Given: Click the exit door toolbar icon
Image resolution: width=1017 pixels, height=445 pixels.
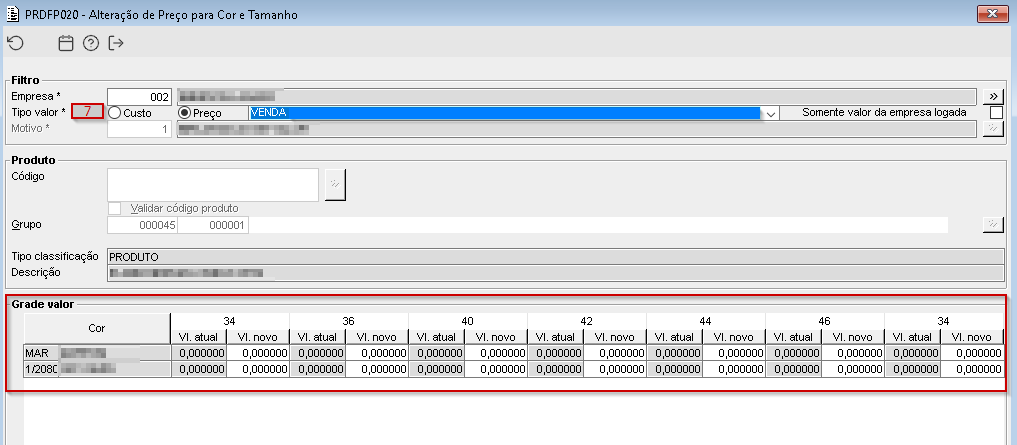Looking at the screenshot, I should (x=116, y=43).
